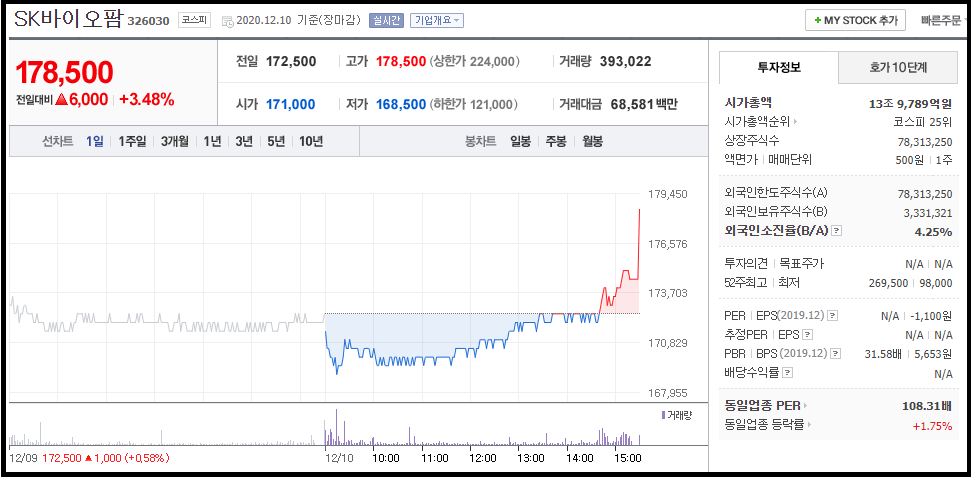The image size is (971, 477).
Task: Click the current price 178,500 headline
Action: (x=64, y=72)
